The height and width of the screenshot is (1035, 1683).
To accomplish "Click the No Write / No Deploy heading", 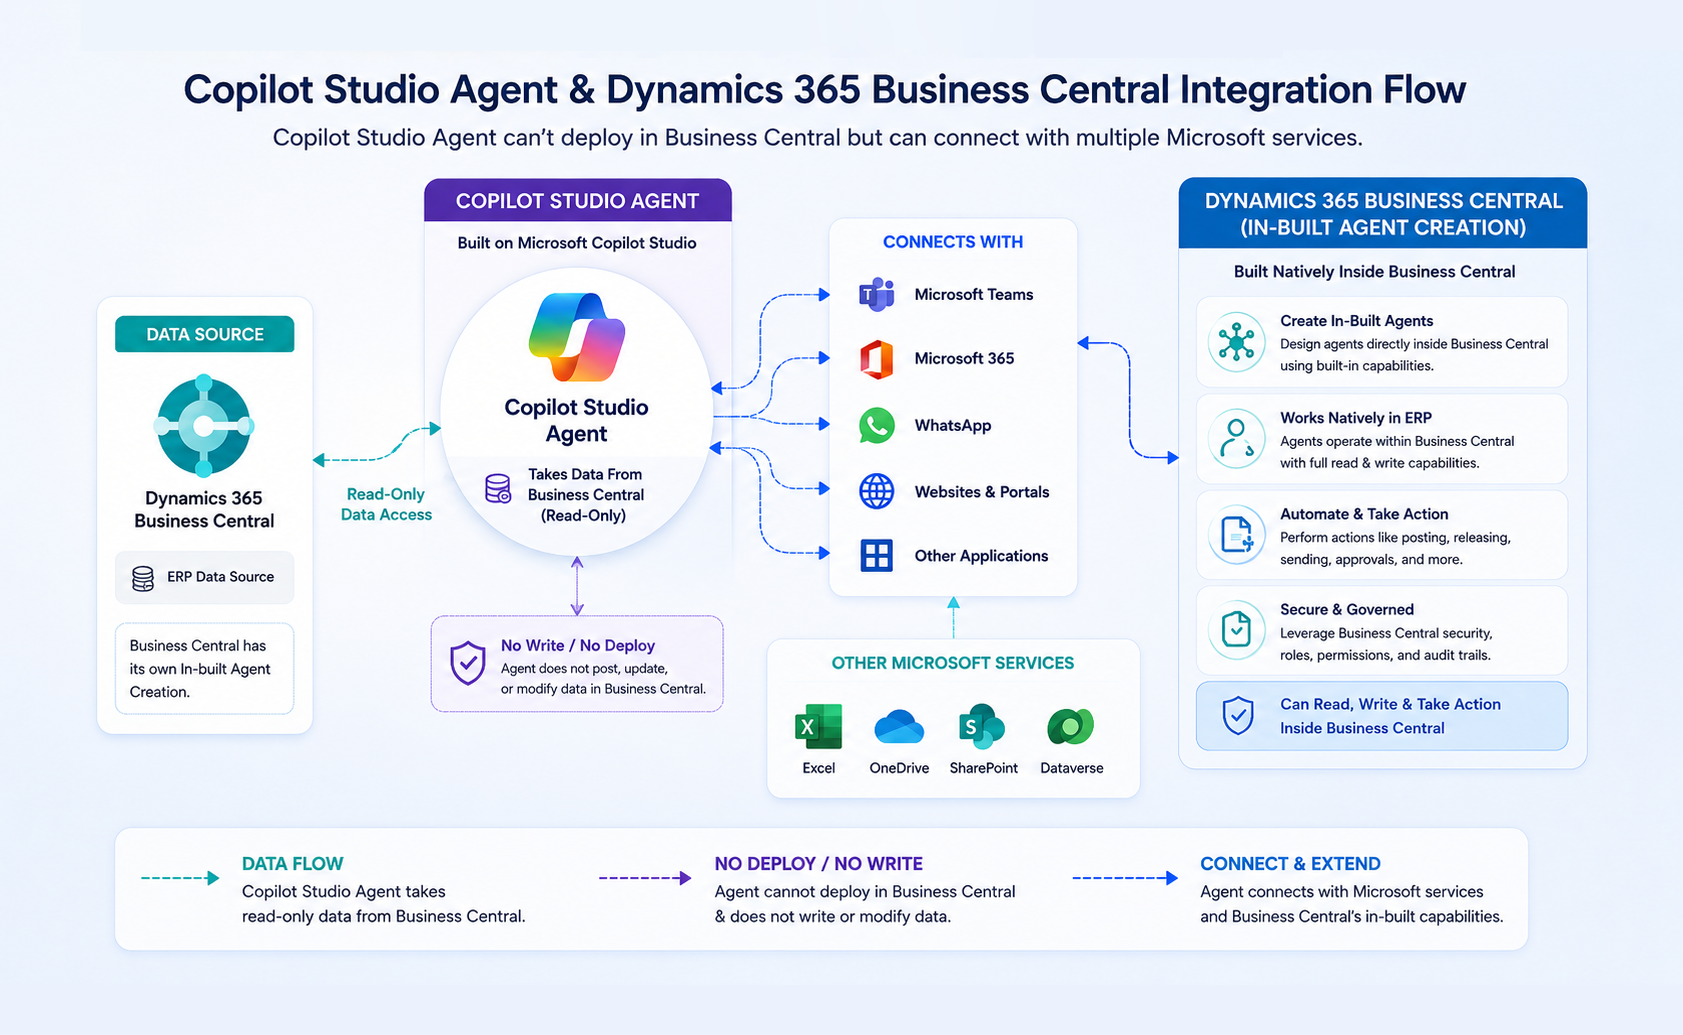I will 578,646.
